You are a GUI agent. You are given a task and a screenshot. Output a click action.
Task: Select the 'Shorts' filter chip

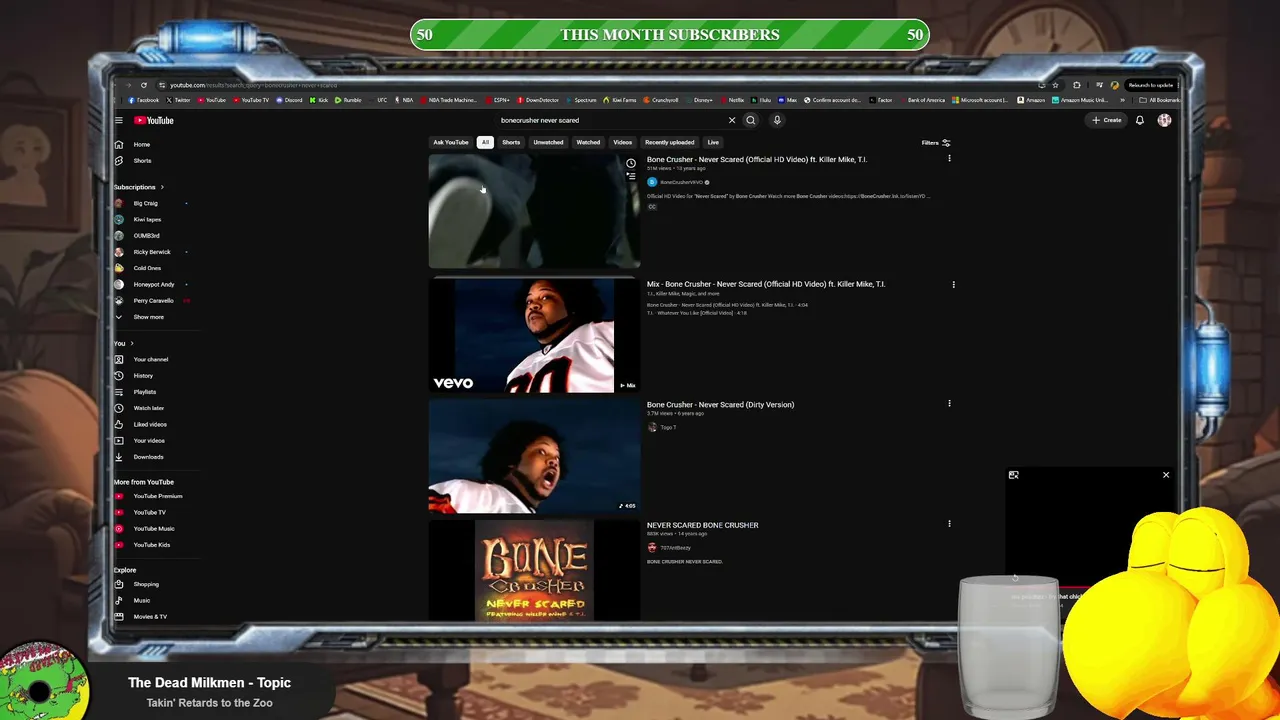(x=511, y=142)
